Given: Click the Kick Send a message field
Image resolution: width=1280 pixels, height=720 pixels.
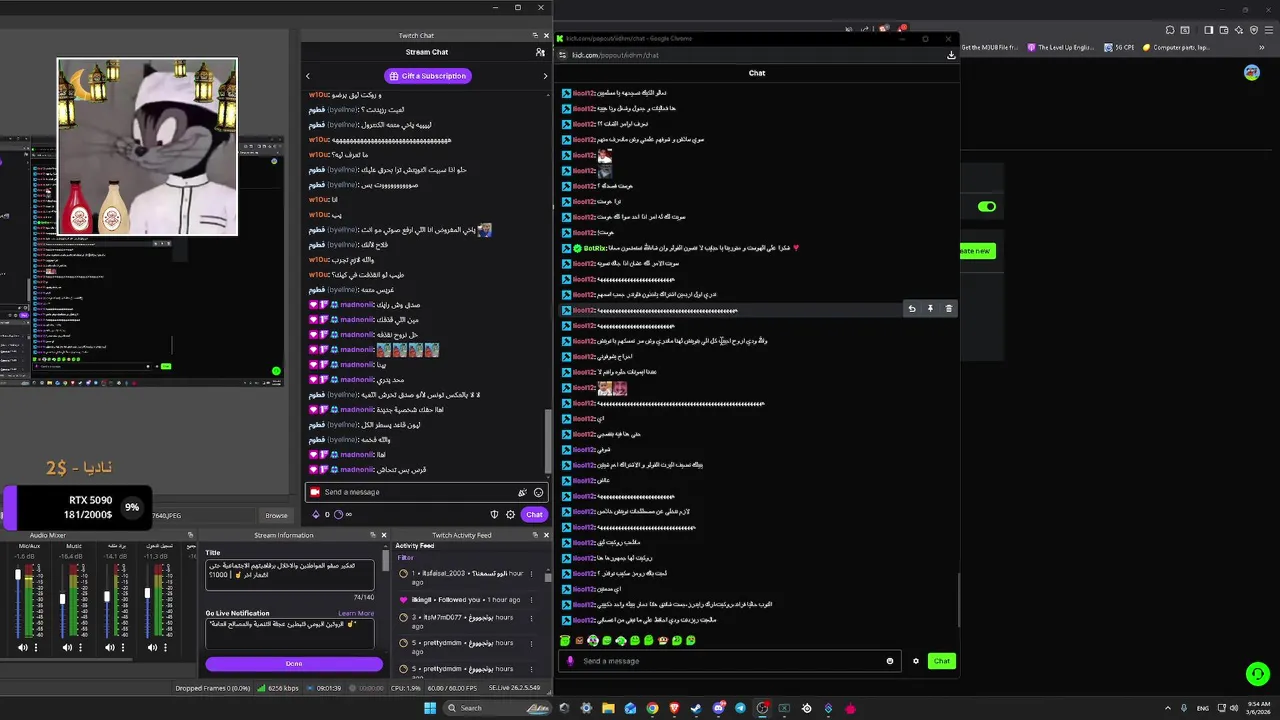Looking at the screenshot, I should click(730, 661).
